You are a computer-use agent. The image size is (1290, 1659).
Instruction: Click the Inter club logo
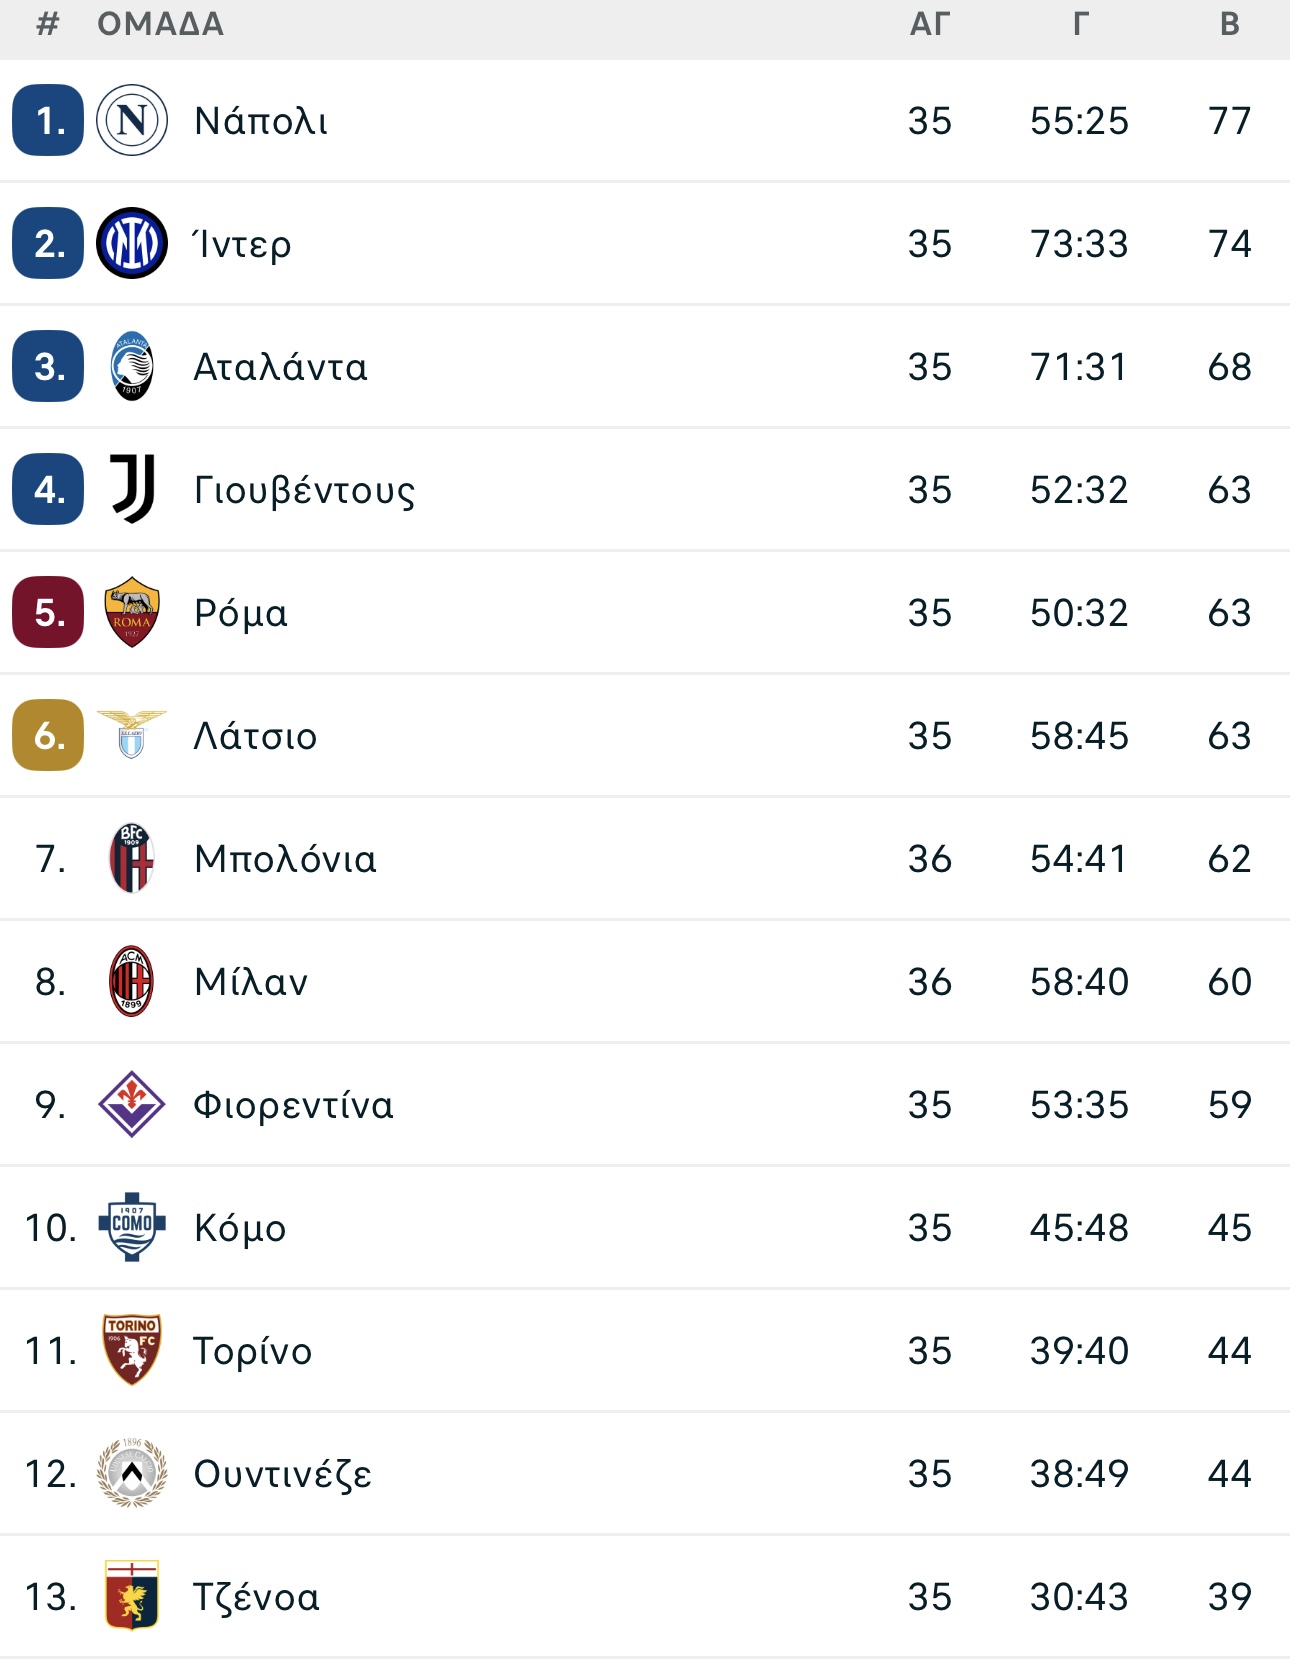click(132, 244)
